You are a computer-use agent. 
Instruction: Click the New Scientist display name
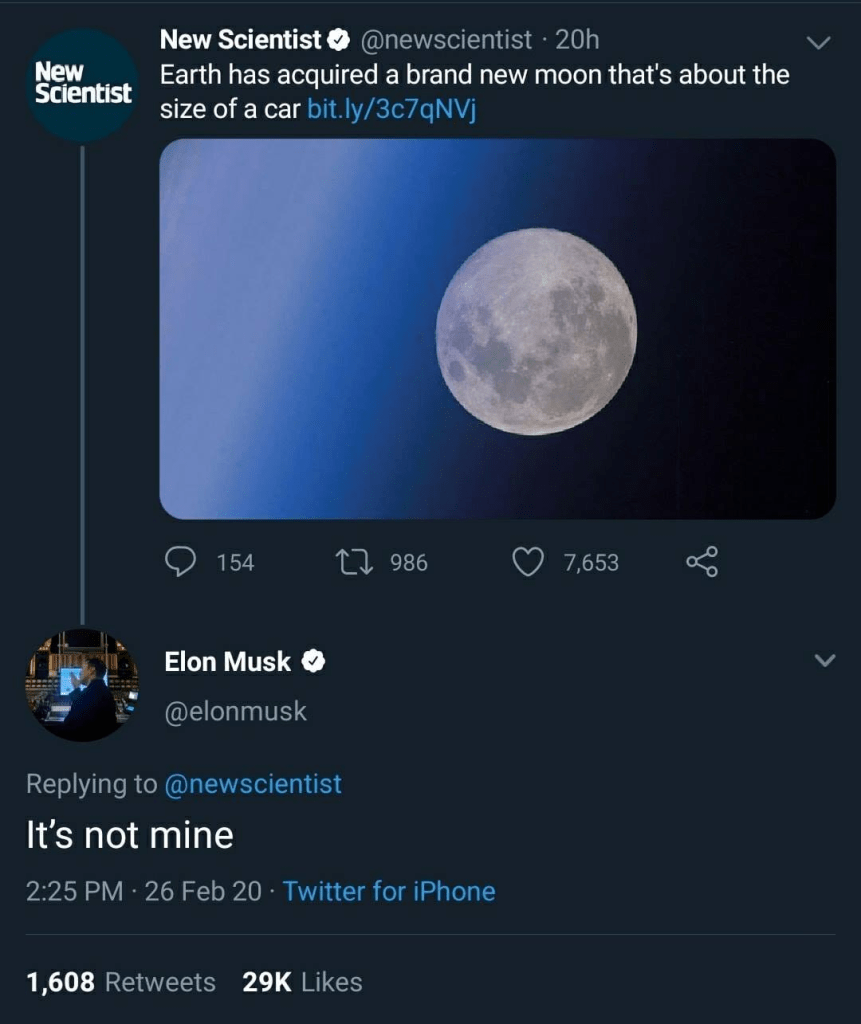240,40
